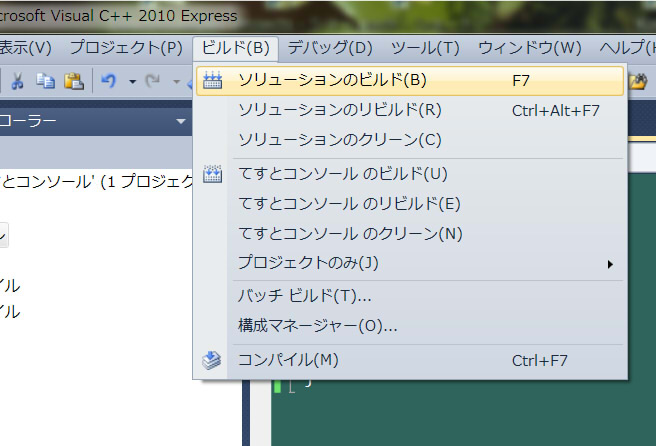Select てすとコンソール のクリーン(N)
This screenshot has width=656, height=446.
point(410,233)
